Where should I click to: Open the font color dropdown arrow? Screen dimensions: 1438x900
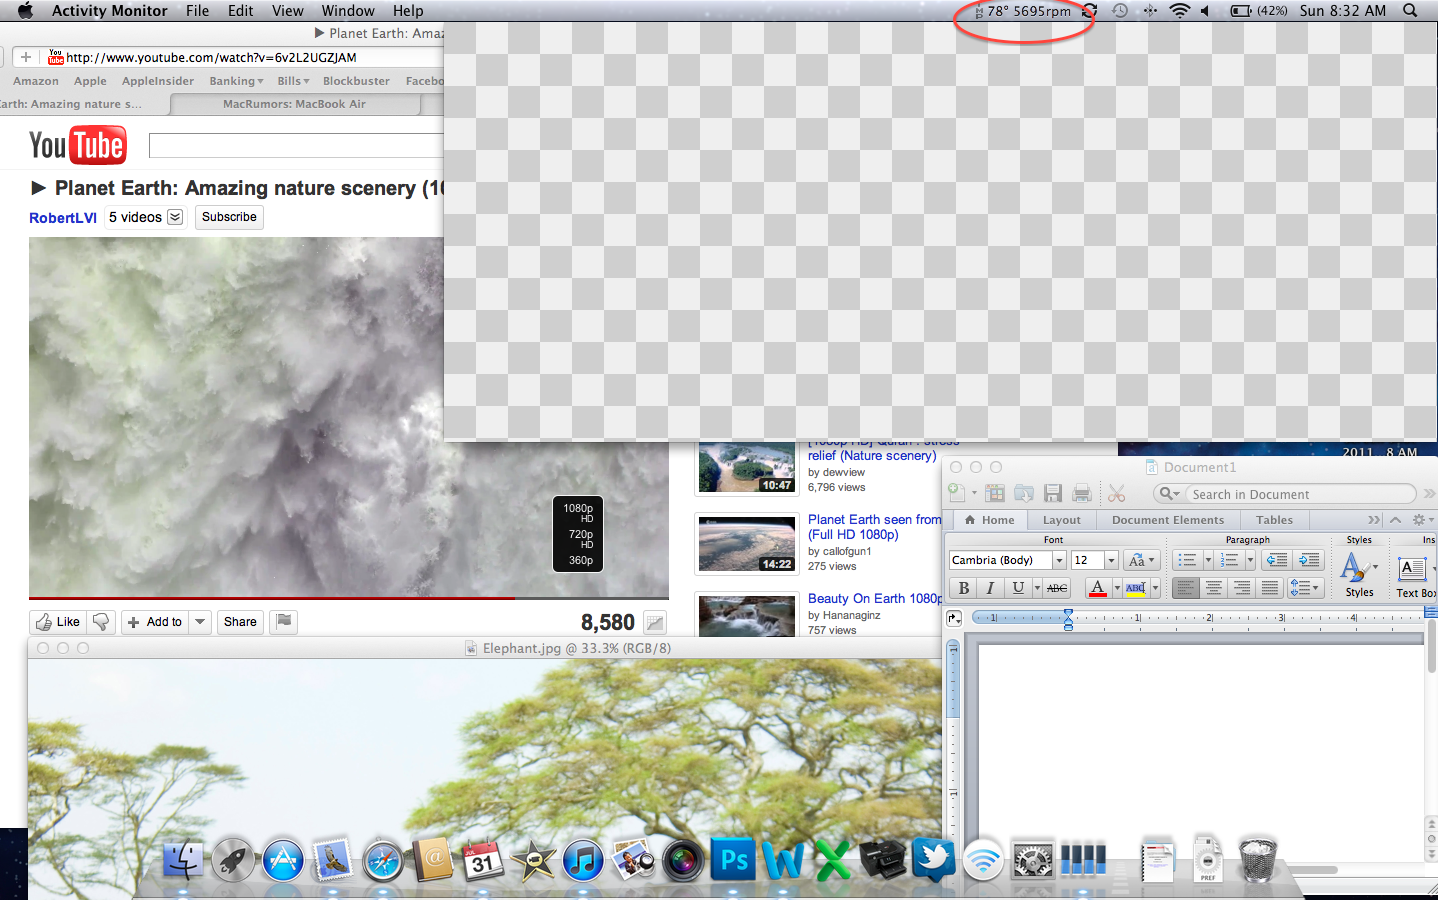(x=1117, y=588)
